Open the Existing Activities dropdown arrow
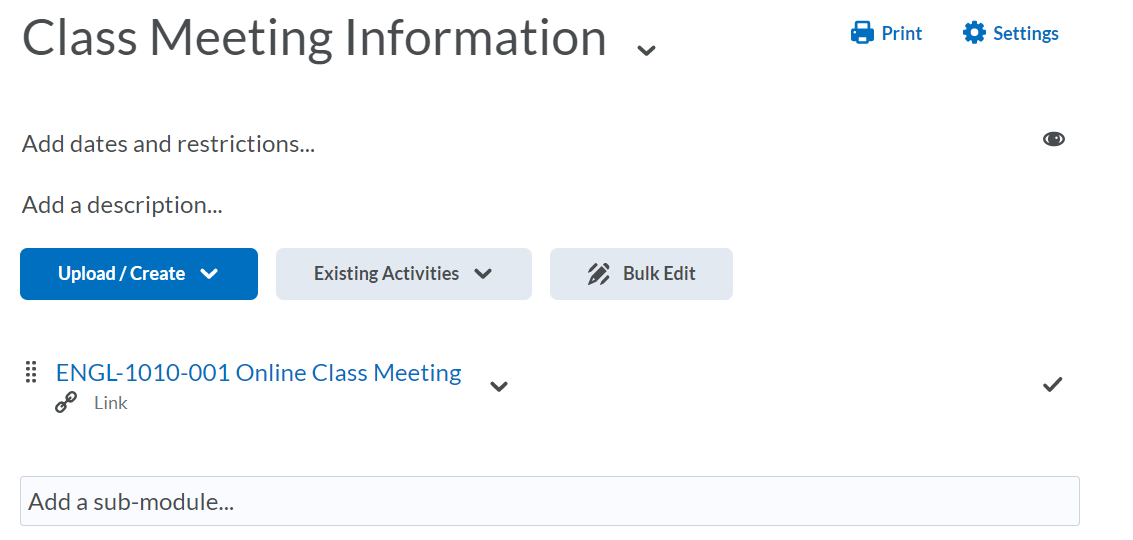Image resolution: width=1133 pixels, height=540 pixels. point(483,274)
